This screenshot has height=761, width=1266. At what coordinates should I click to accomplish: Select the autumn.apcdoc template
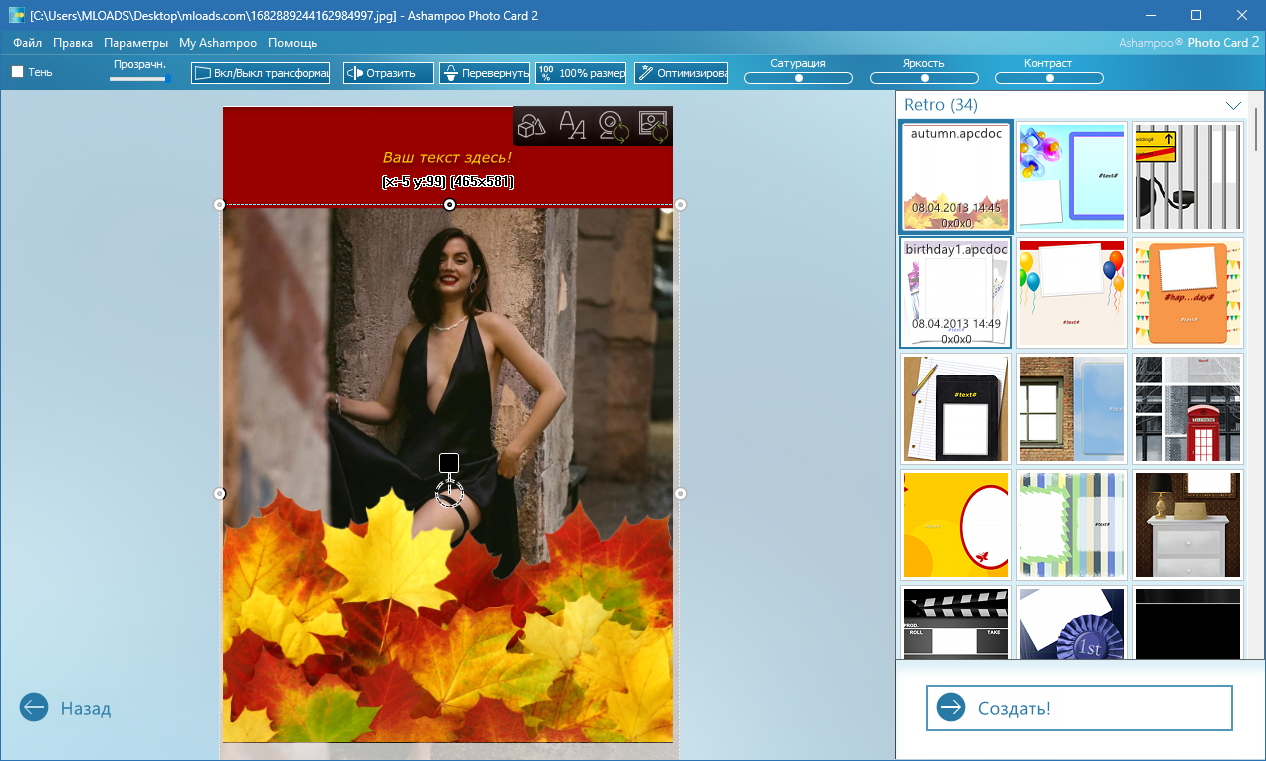956,177
